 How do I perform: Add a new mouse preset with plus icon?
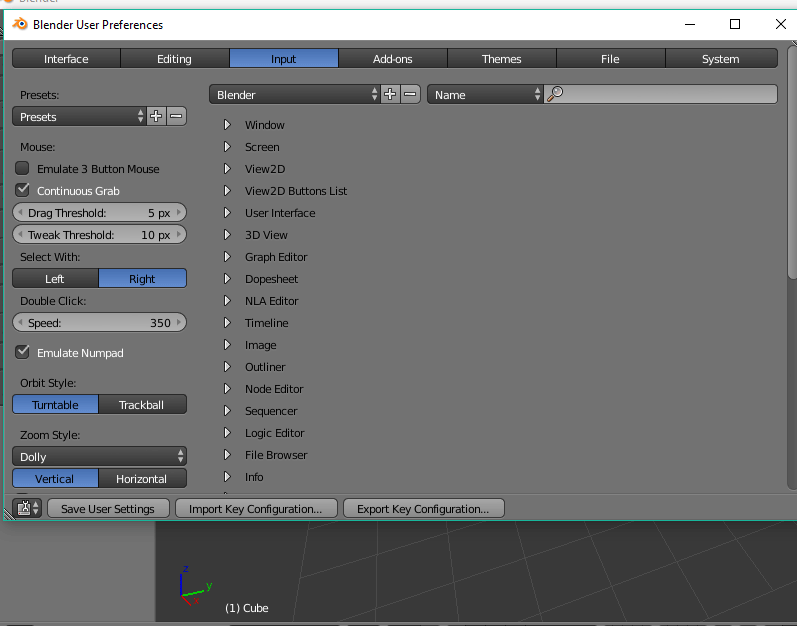[156, 116]
